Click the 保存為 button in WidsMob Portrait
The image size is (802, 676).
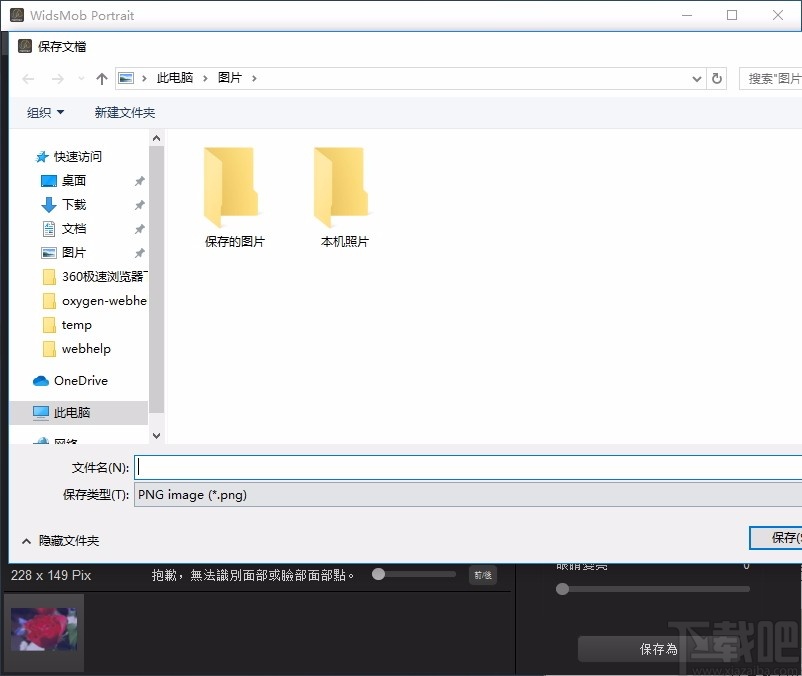(658, 649)
